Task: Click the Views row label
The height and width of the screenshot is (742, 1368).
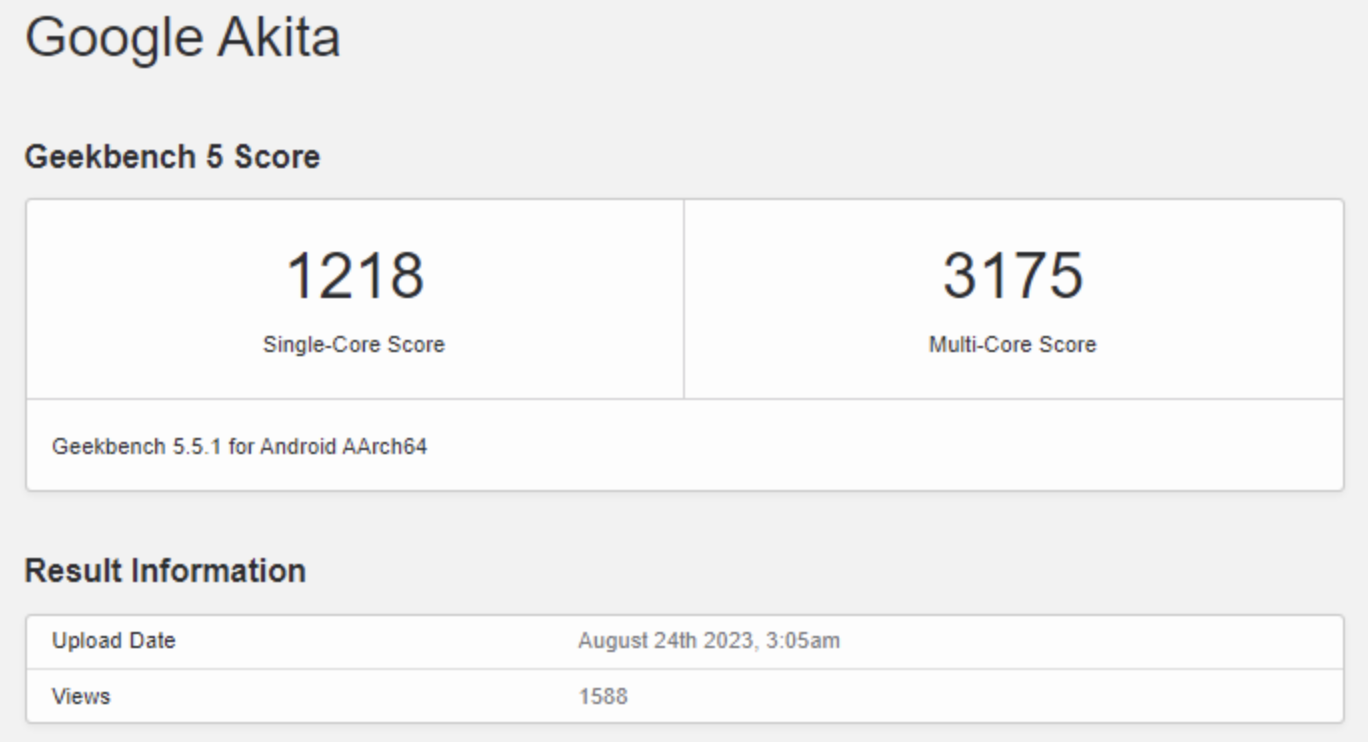Action: point(81,696)
